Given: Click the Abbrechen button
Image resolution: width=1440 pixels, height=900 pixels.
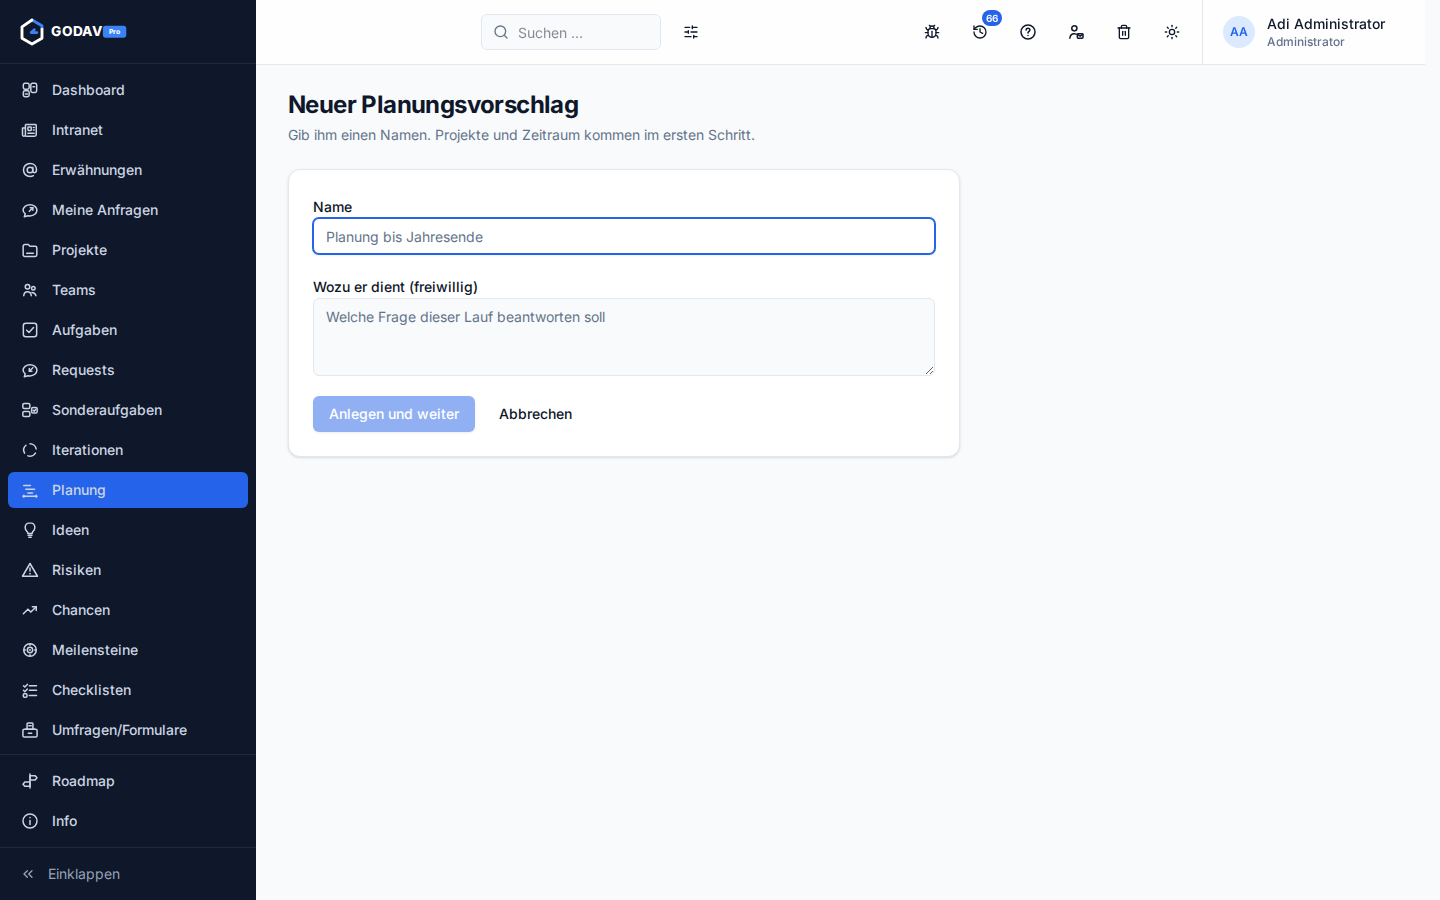Looking at the screenshot, I should click(x=536, y=414).
